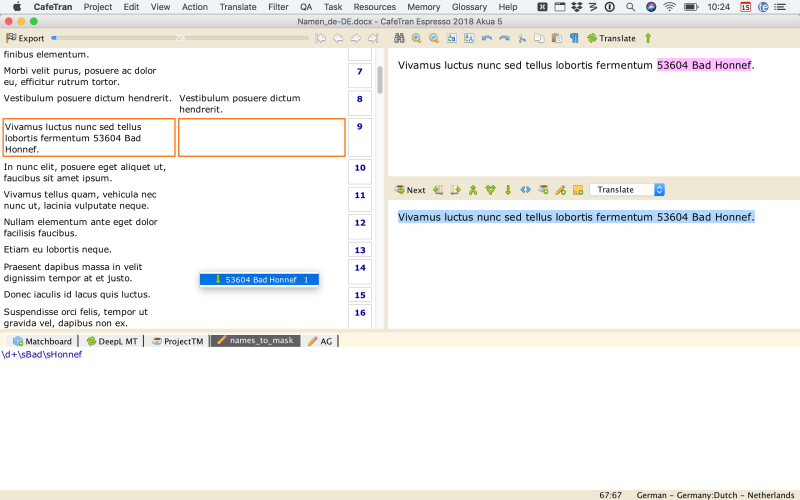Open the Translate mode dropdown
This screenshot has height=500, width=800.
click(627, 190)
